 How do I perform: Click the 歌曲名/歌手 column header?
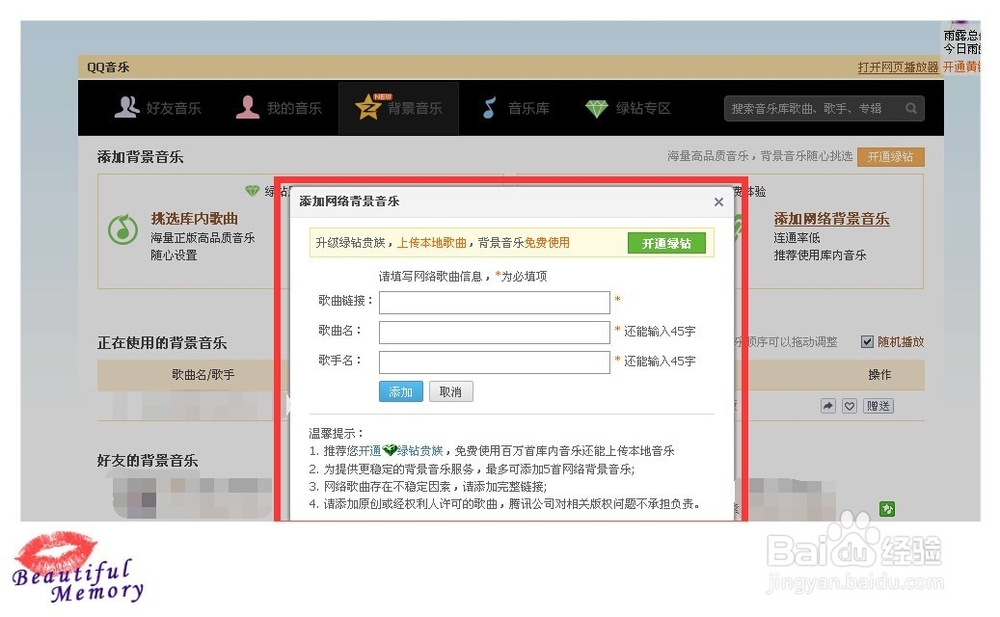[203, 375]
